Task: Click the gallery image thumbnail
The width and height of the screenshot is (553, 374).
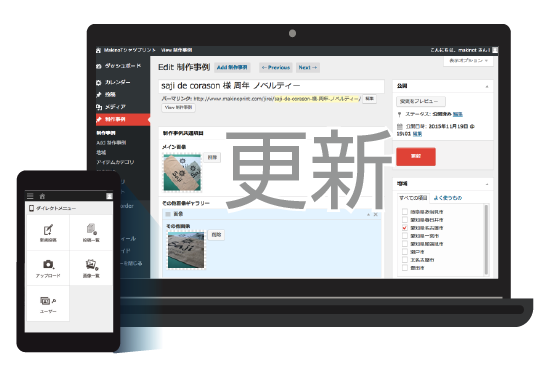Action: click(186, 250)
